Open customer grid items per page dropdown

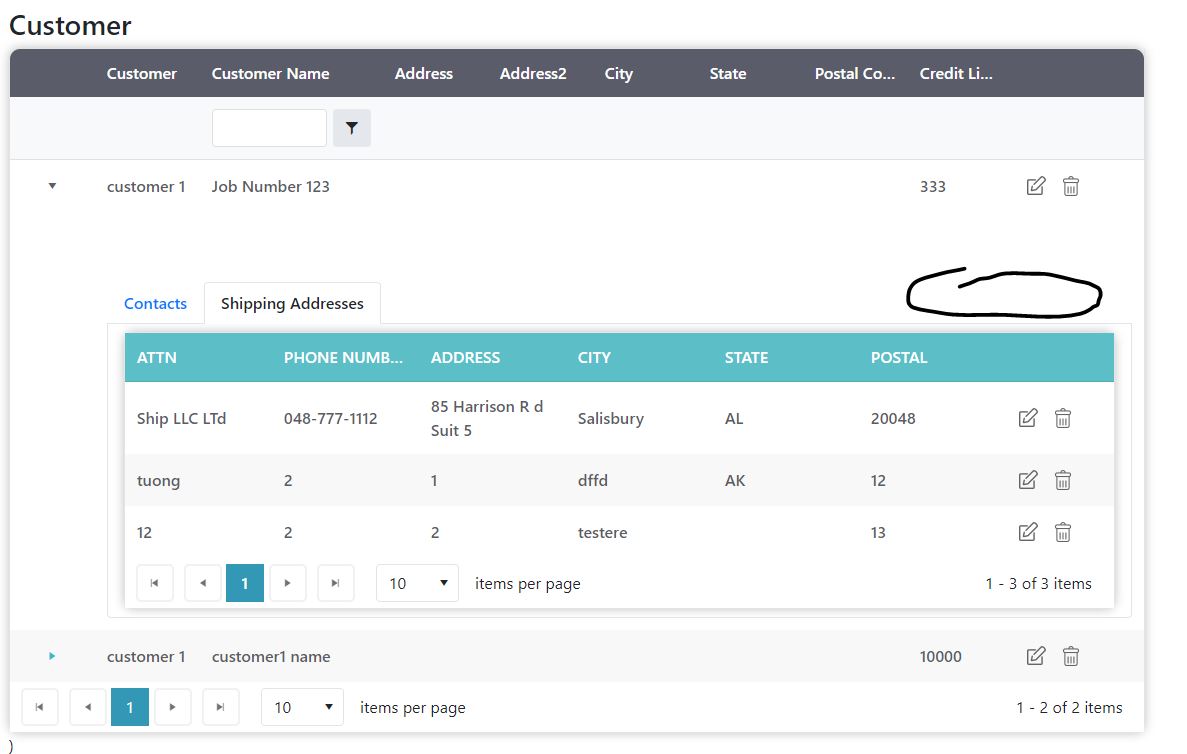point(302,707)
